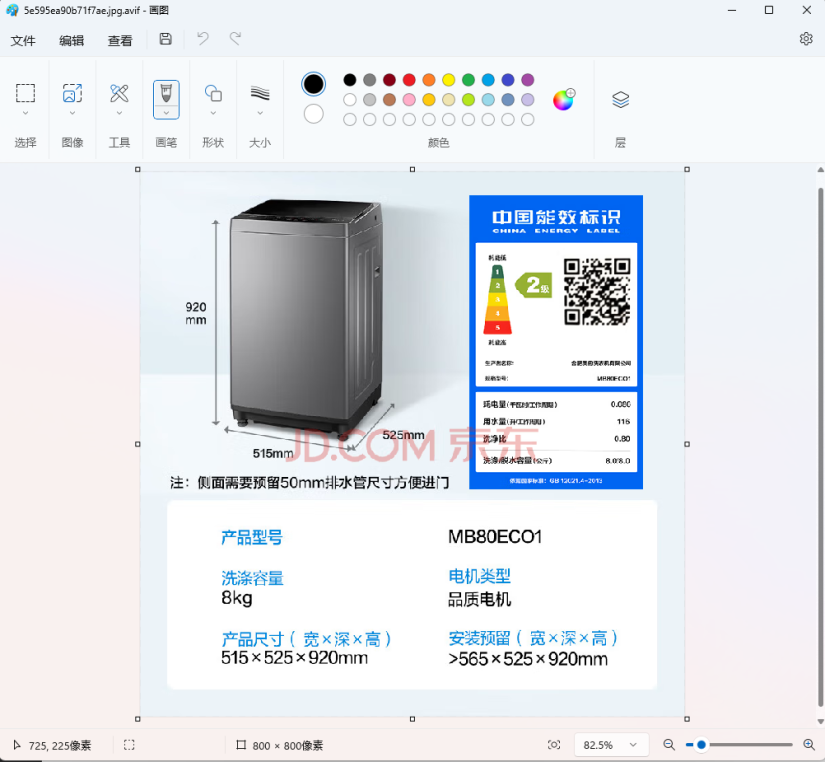825x762 pixels.
Task: Fit canvas to window using status bar icon
Action: tap(554, 745)
